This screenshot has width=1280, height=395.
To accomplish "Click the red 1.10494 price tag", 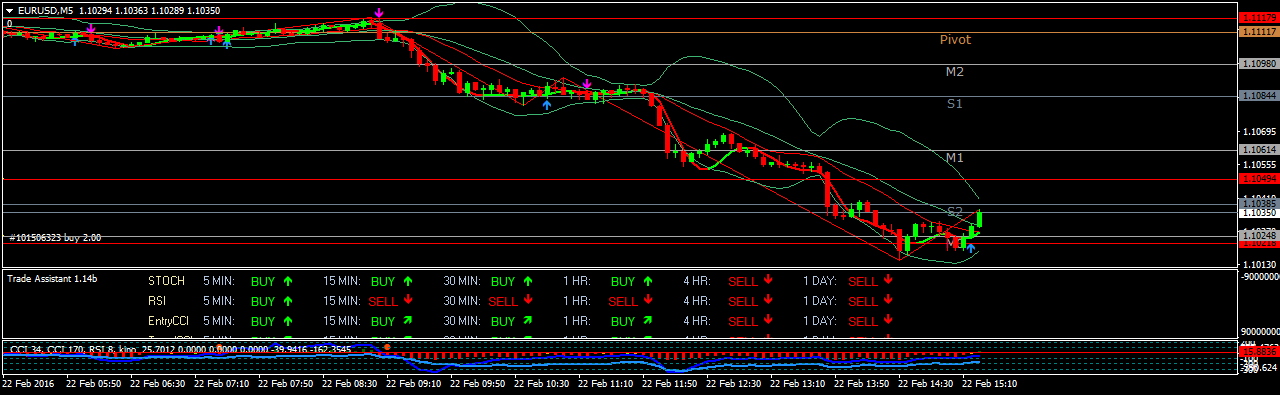I will coord(1258,178).
